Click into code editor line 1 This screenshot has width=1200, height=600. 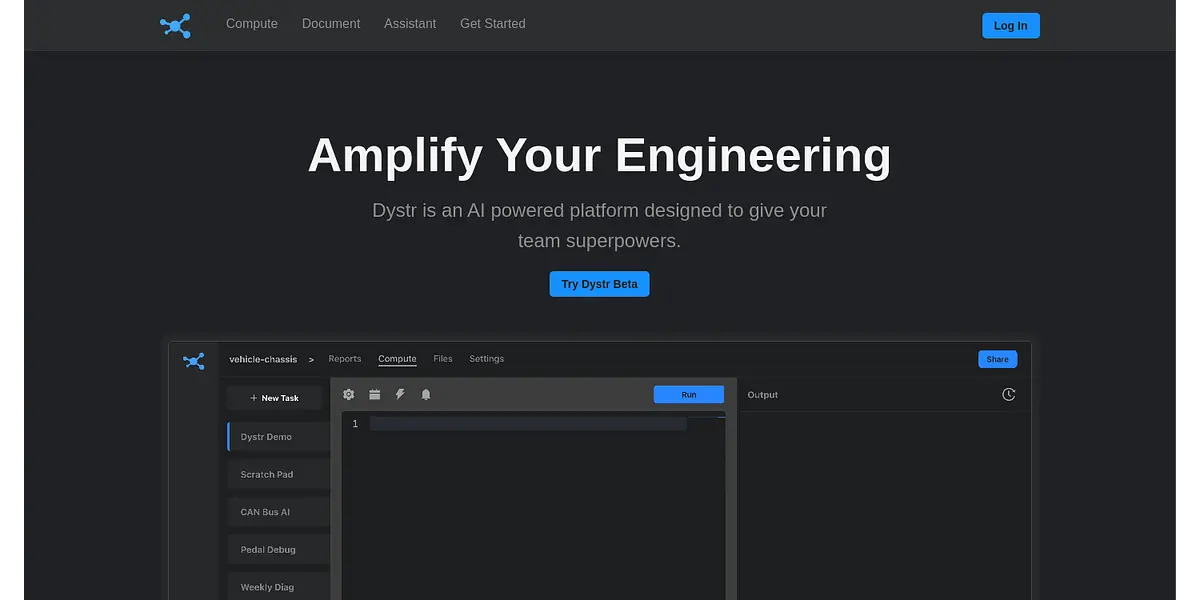coord(528,424)
